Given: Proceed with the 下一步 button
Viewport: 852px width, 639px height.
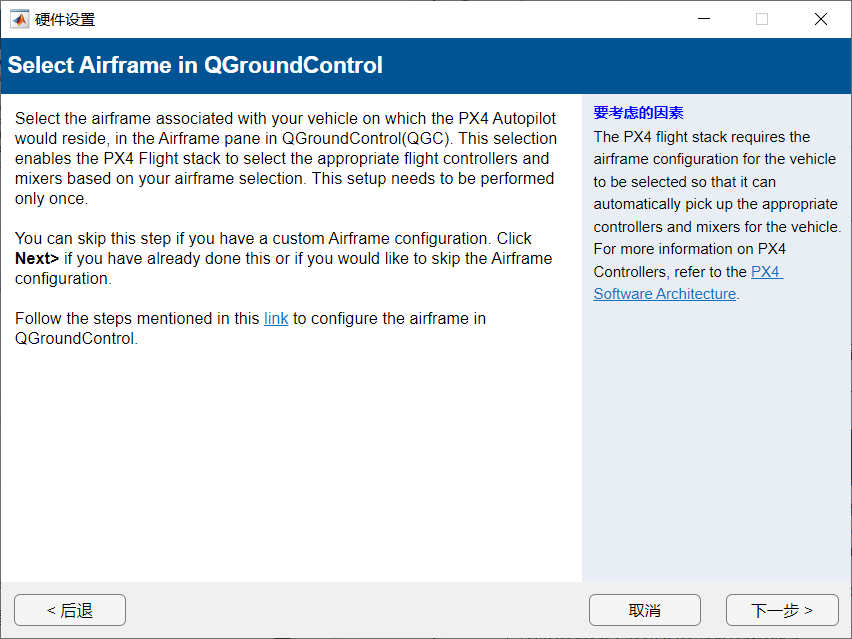Looking at the screenshot, I should point(781,610).
